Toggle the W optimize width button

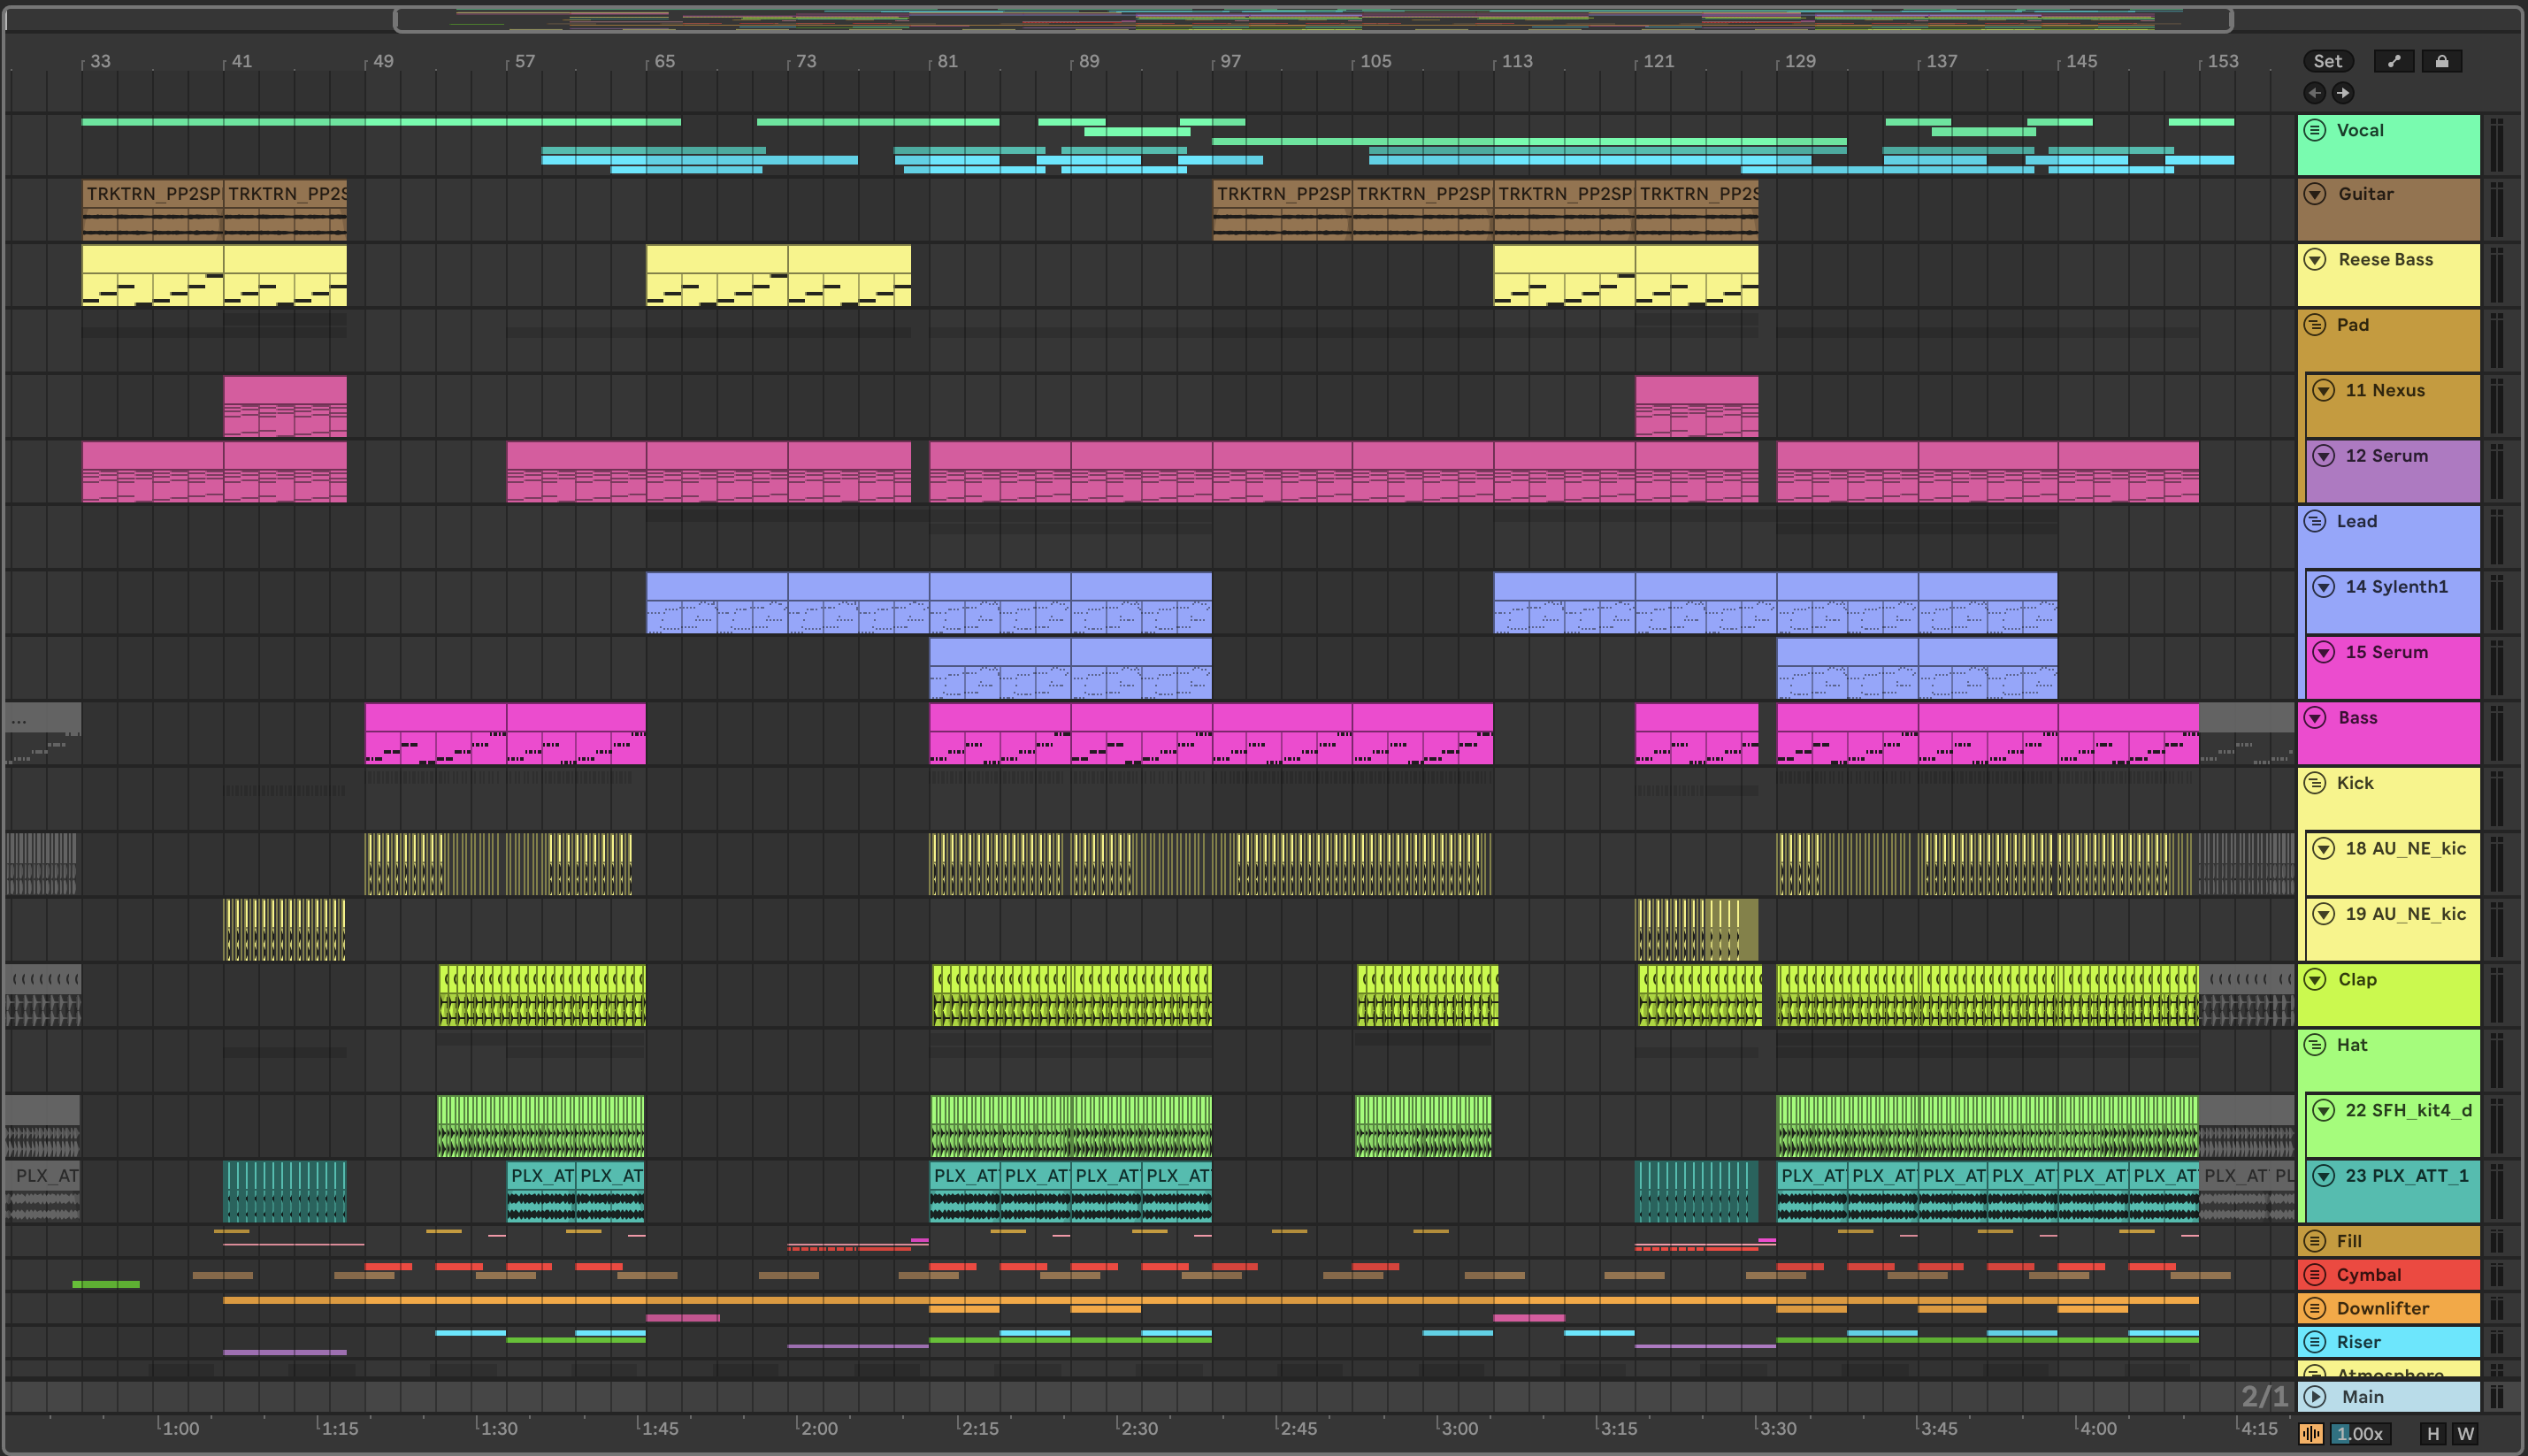tap(2466, 1434)
